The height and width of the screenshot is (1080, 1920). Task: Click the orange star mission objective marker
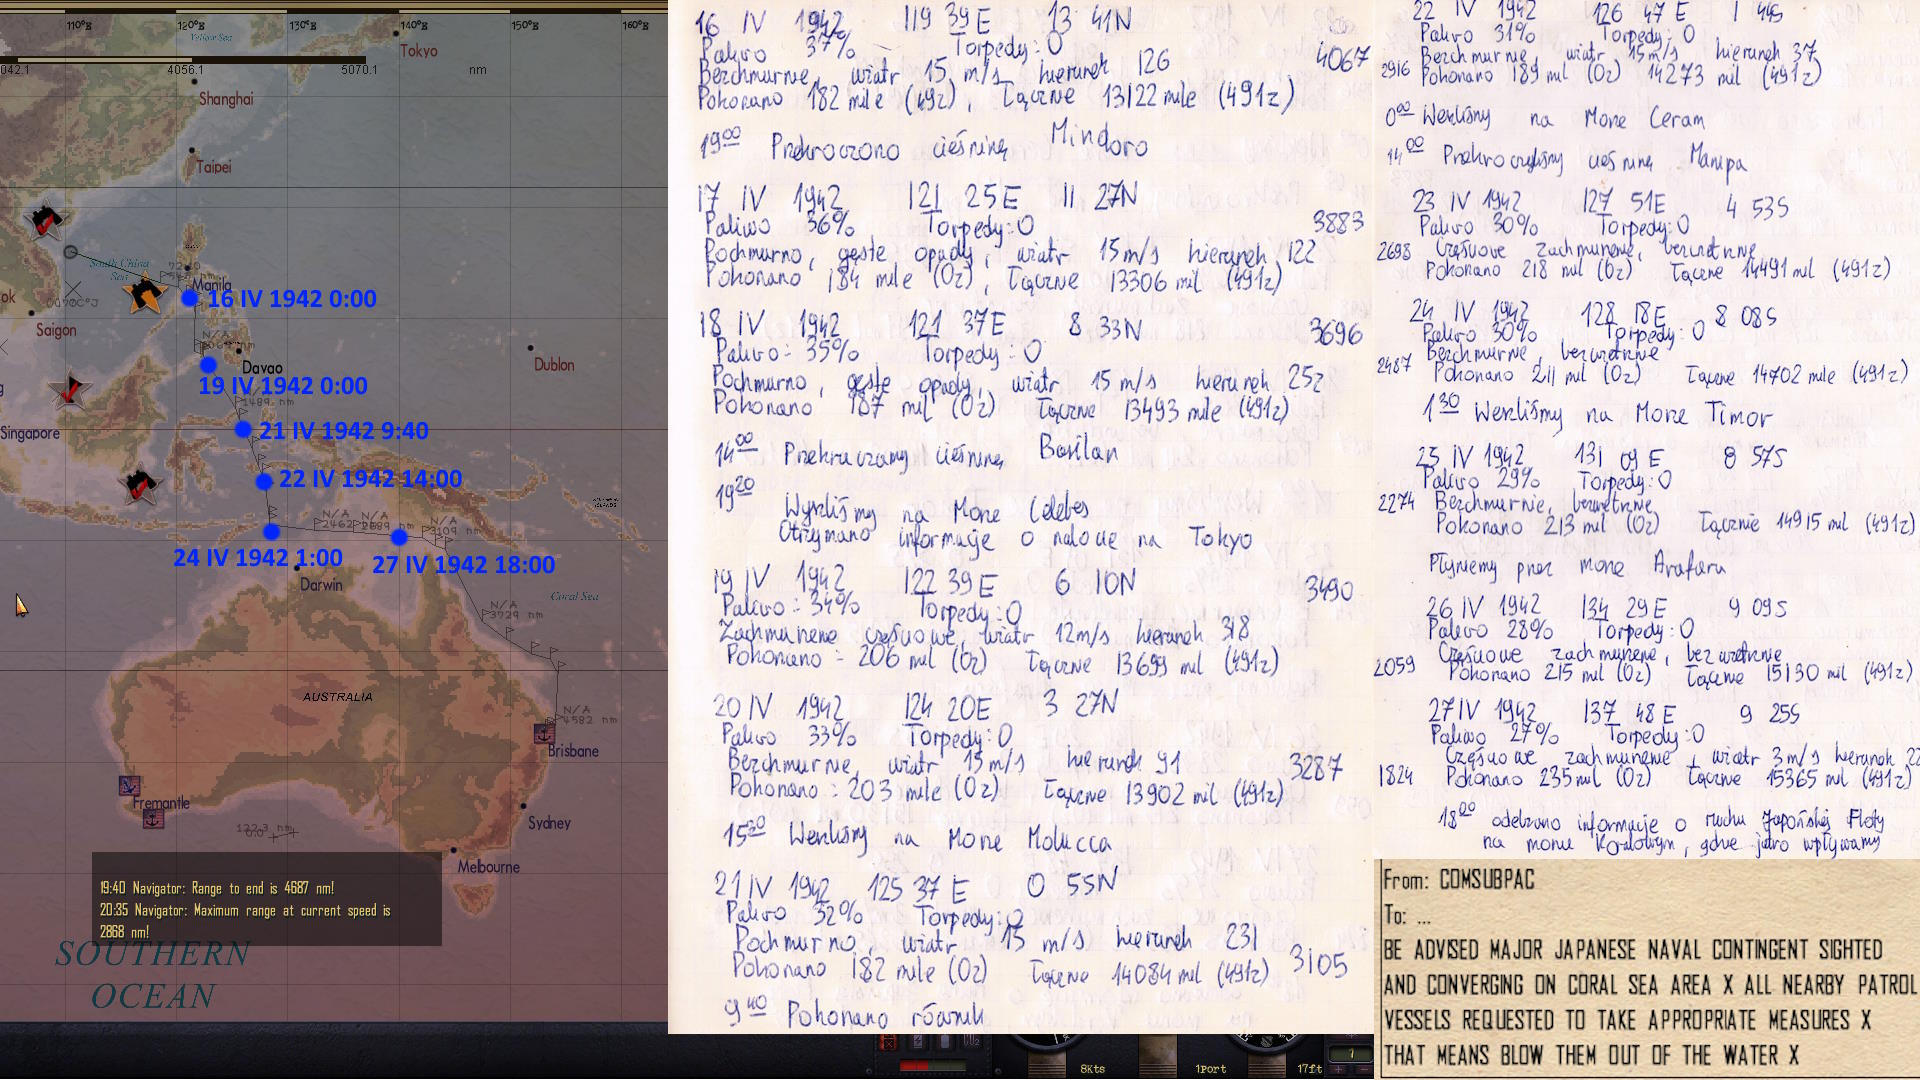point(146,294)
